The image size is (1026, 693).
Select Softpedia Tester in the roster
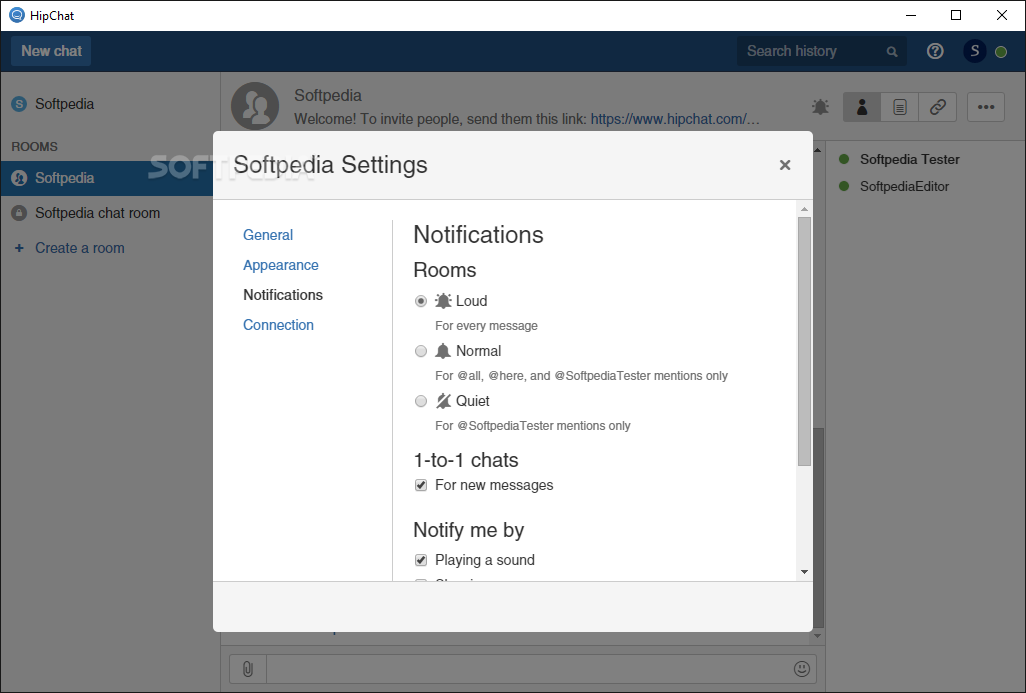[910, 160]
